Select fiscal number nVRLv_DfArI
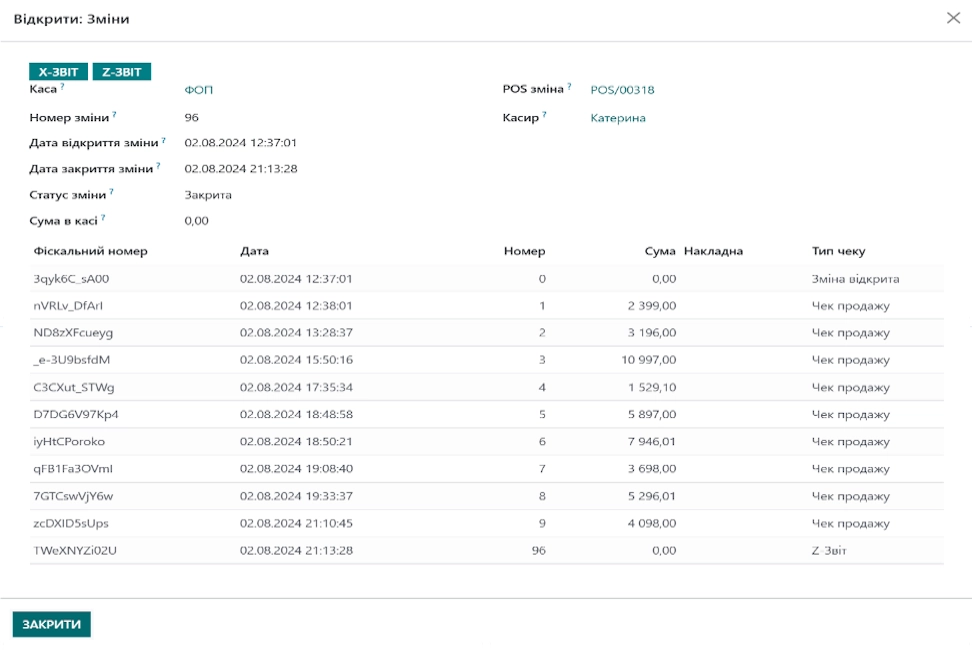The width and height of the screenshot is (972, 650). (x=68, y=305)
